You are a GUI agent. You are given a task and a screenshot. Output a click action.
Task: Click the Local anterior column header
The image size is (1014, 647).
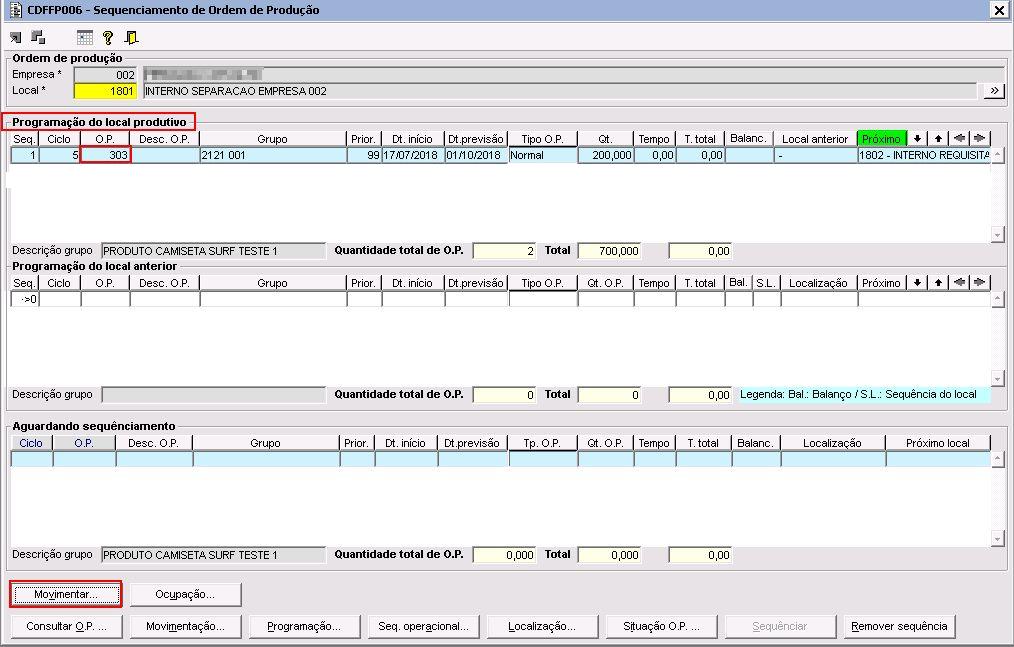click(x=815, y=138)
